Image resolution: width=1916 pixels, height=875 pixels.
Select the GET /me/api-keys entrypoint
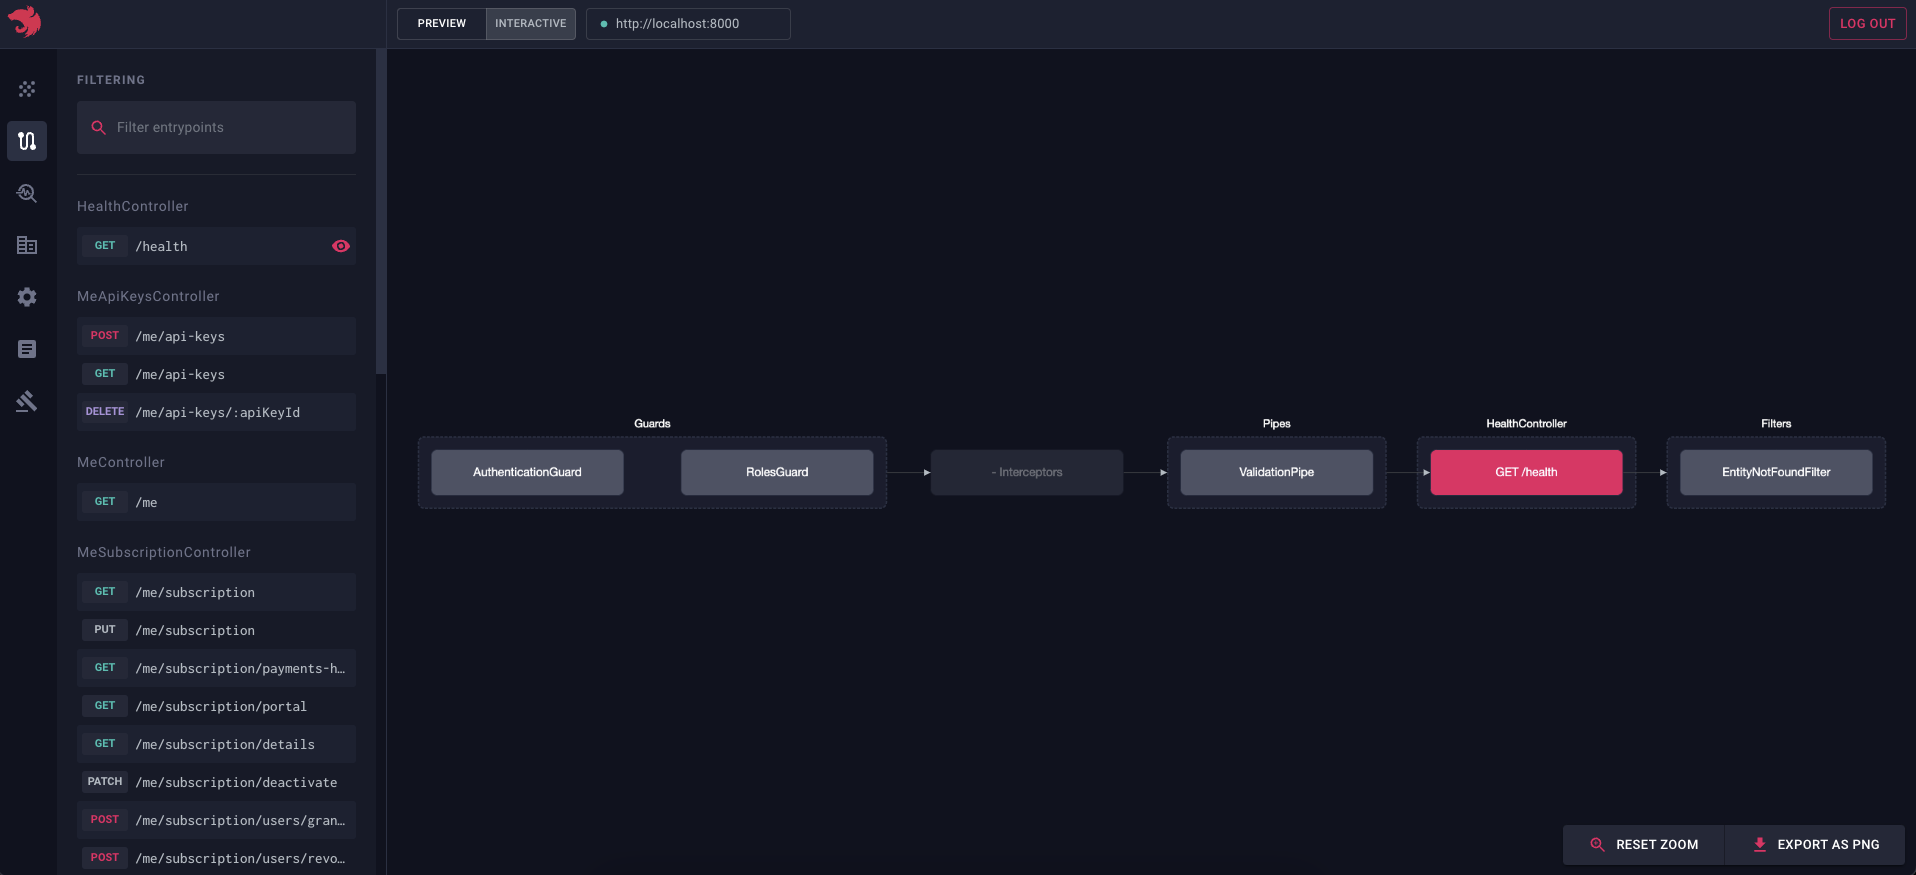tap(216, 374)
